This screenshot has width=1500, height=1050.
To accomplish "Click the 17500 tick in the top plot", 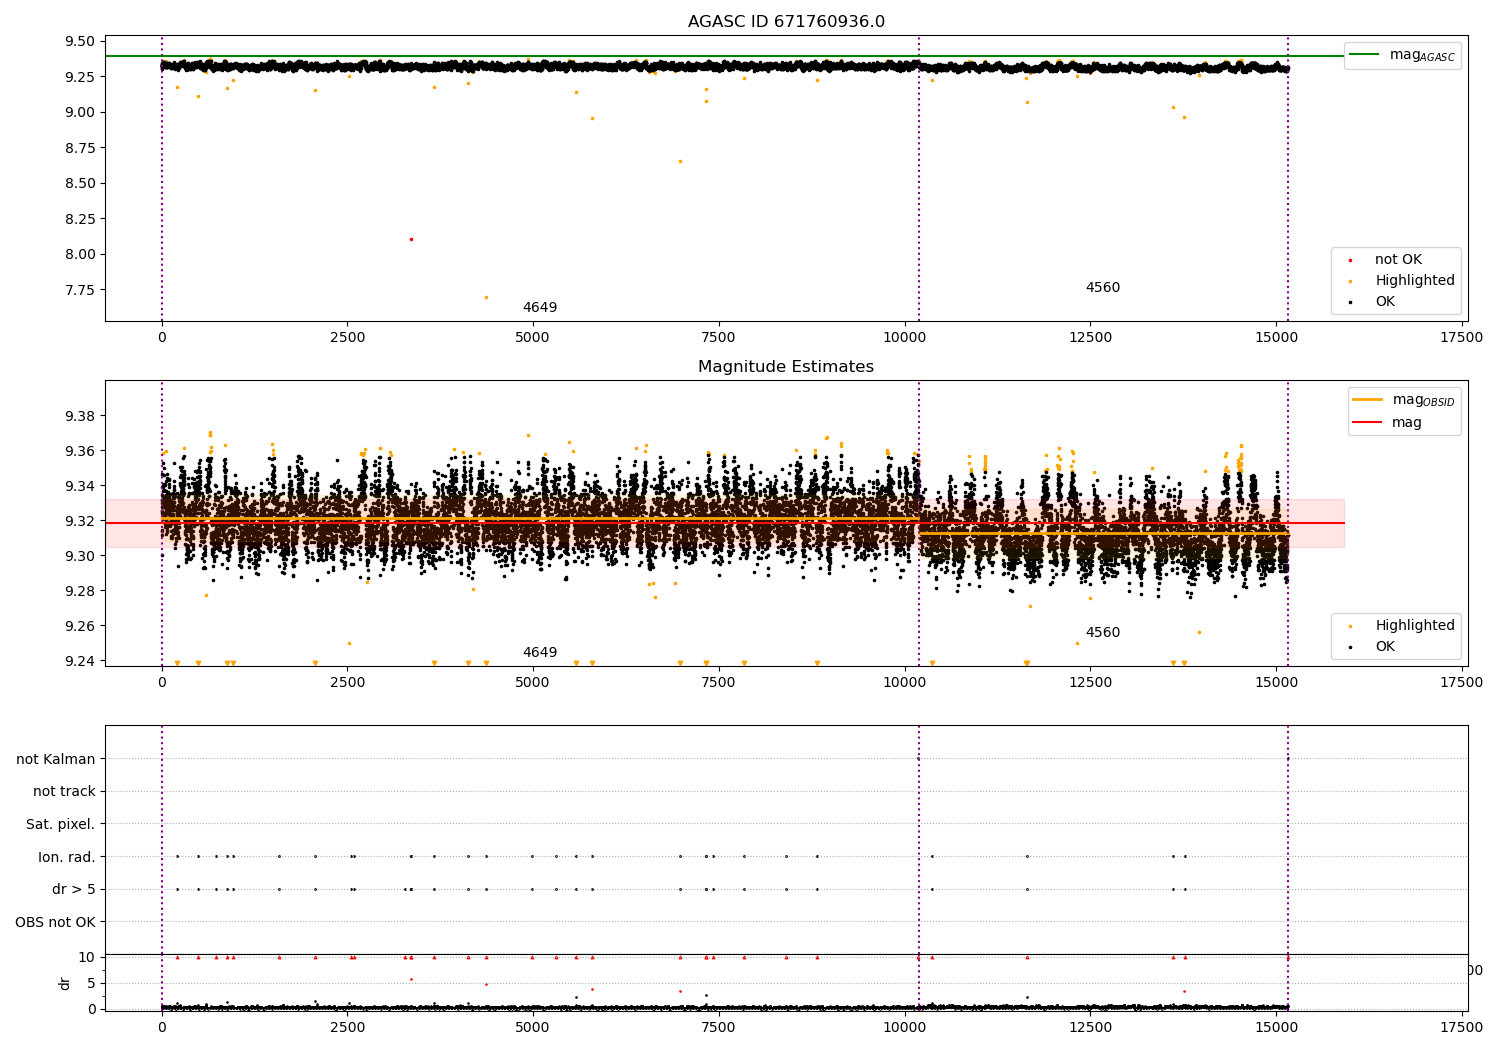I will tap(1461, 338).
